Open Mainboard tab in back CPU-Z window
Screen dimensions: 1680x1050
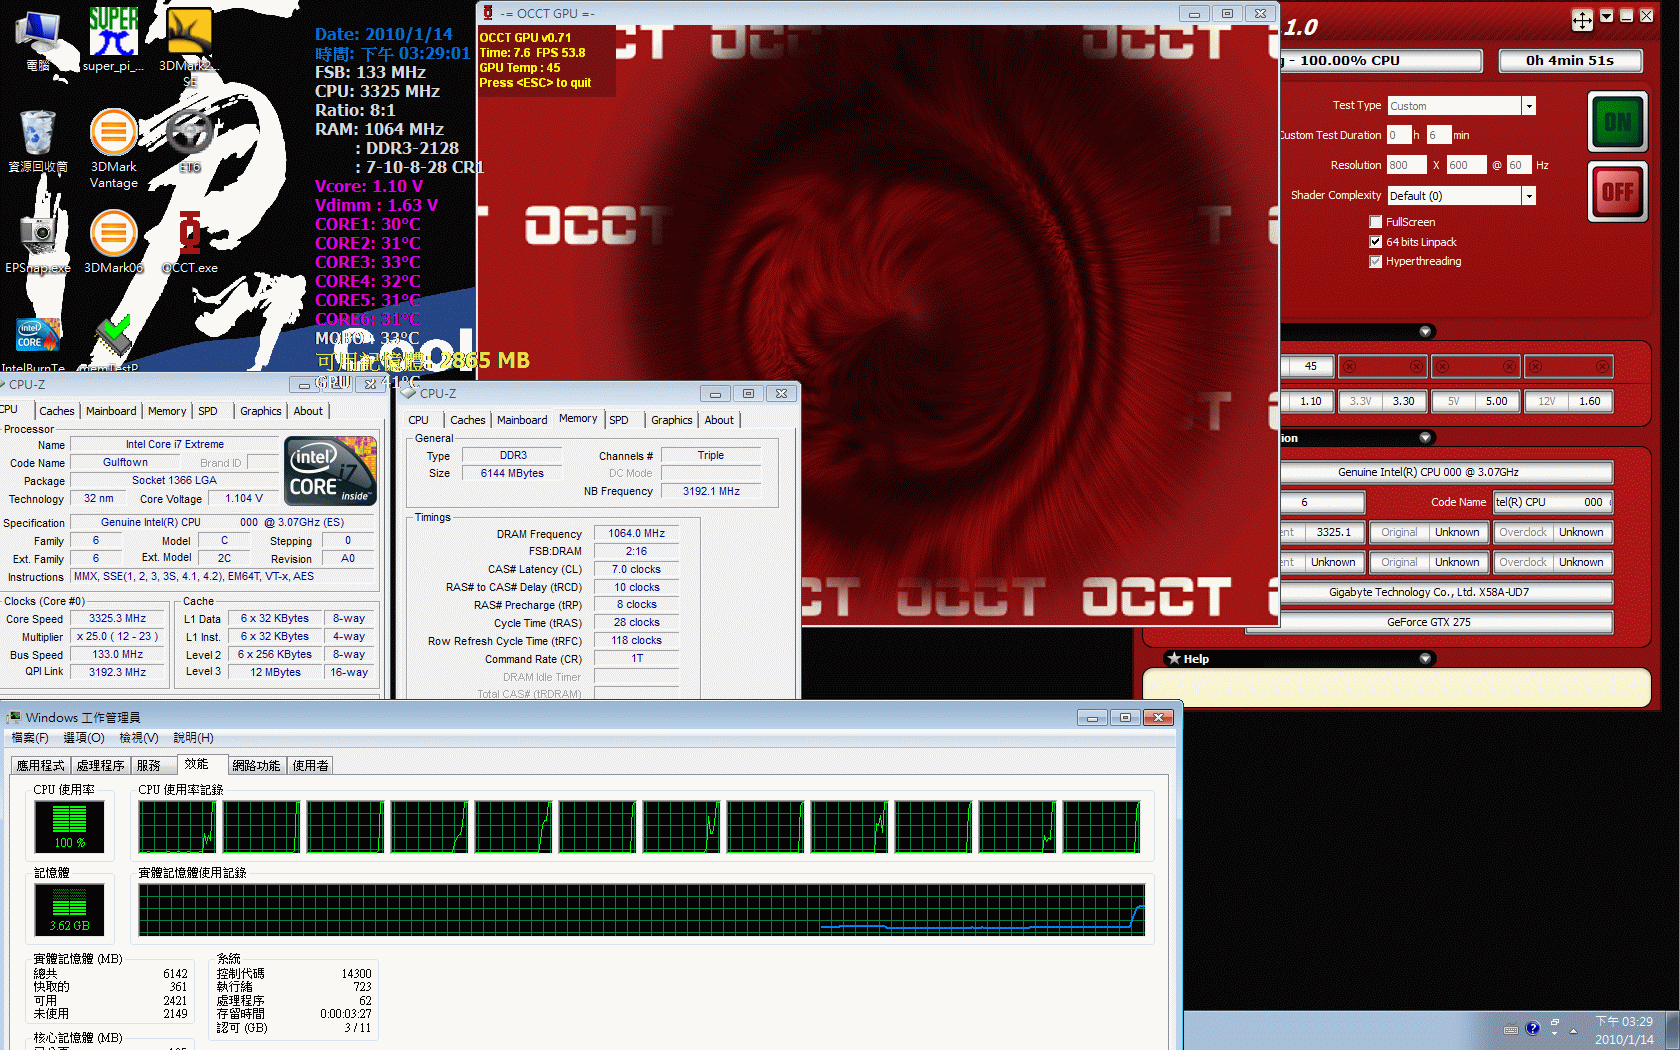point(111,411)
